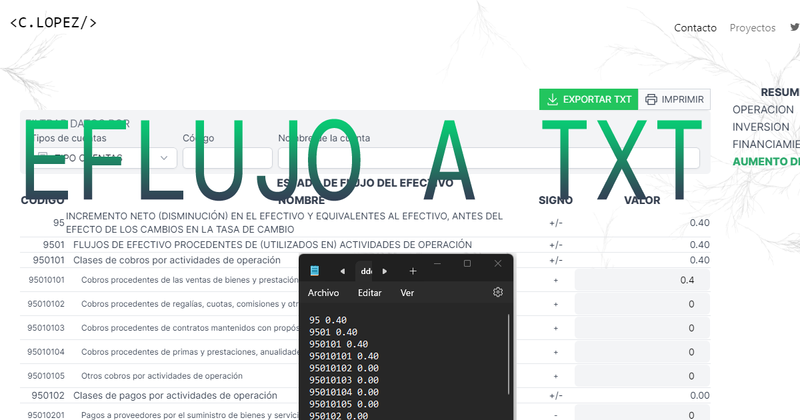Screen dimensions: 800x420
Task: Jump to OPERACION section in sidebar
Action: [763, 109]
